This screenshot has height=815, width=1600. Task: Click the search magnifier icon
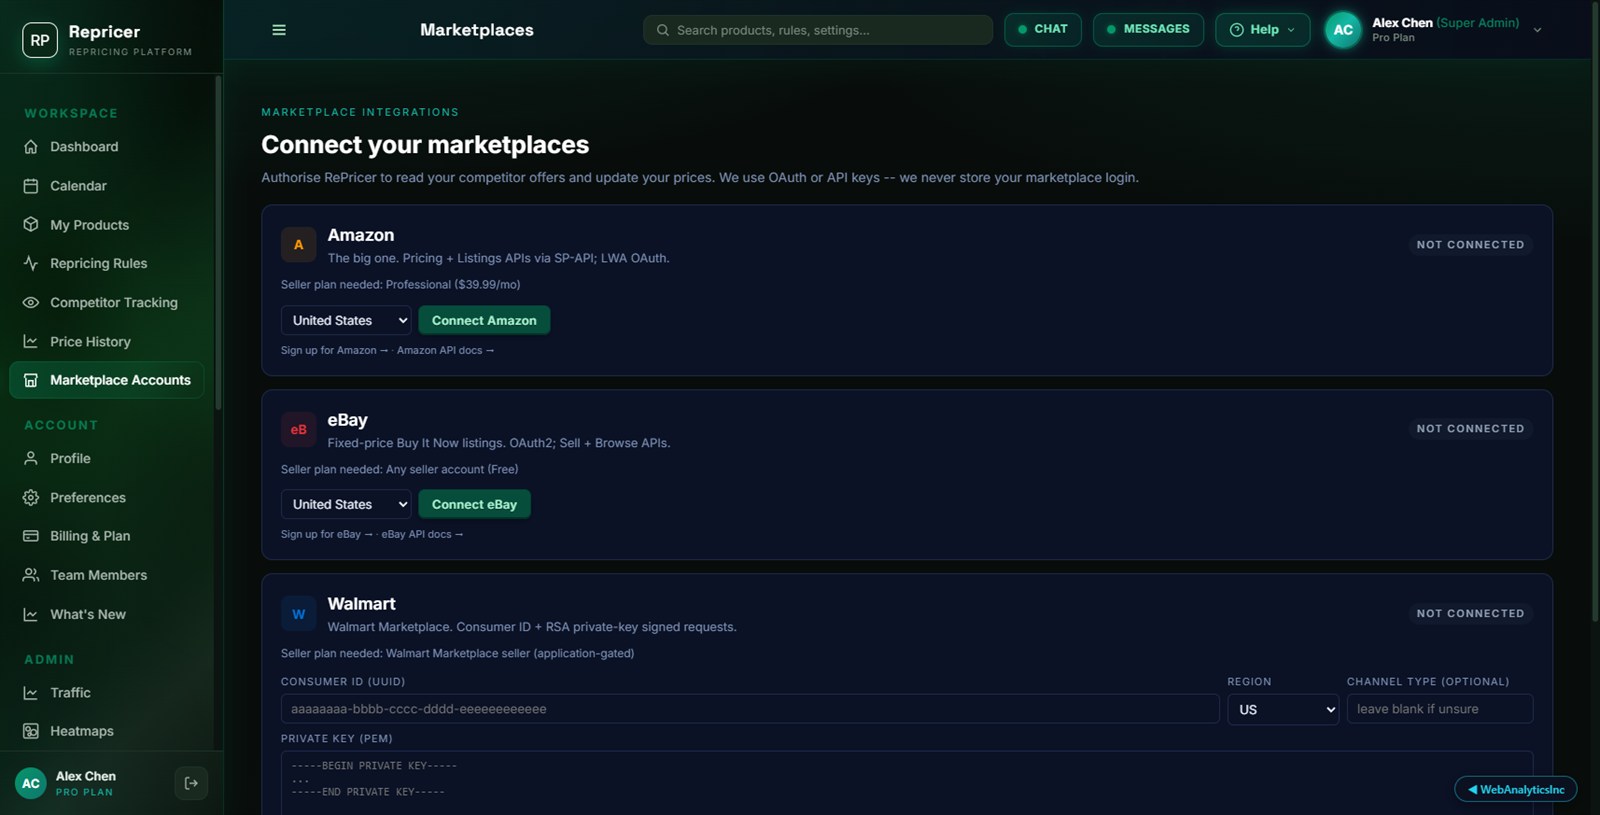tap(662, 30)
